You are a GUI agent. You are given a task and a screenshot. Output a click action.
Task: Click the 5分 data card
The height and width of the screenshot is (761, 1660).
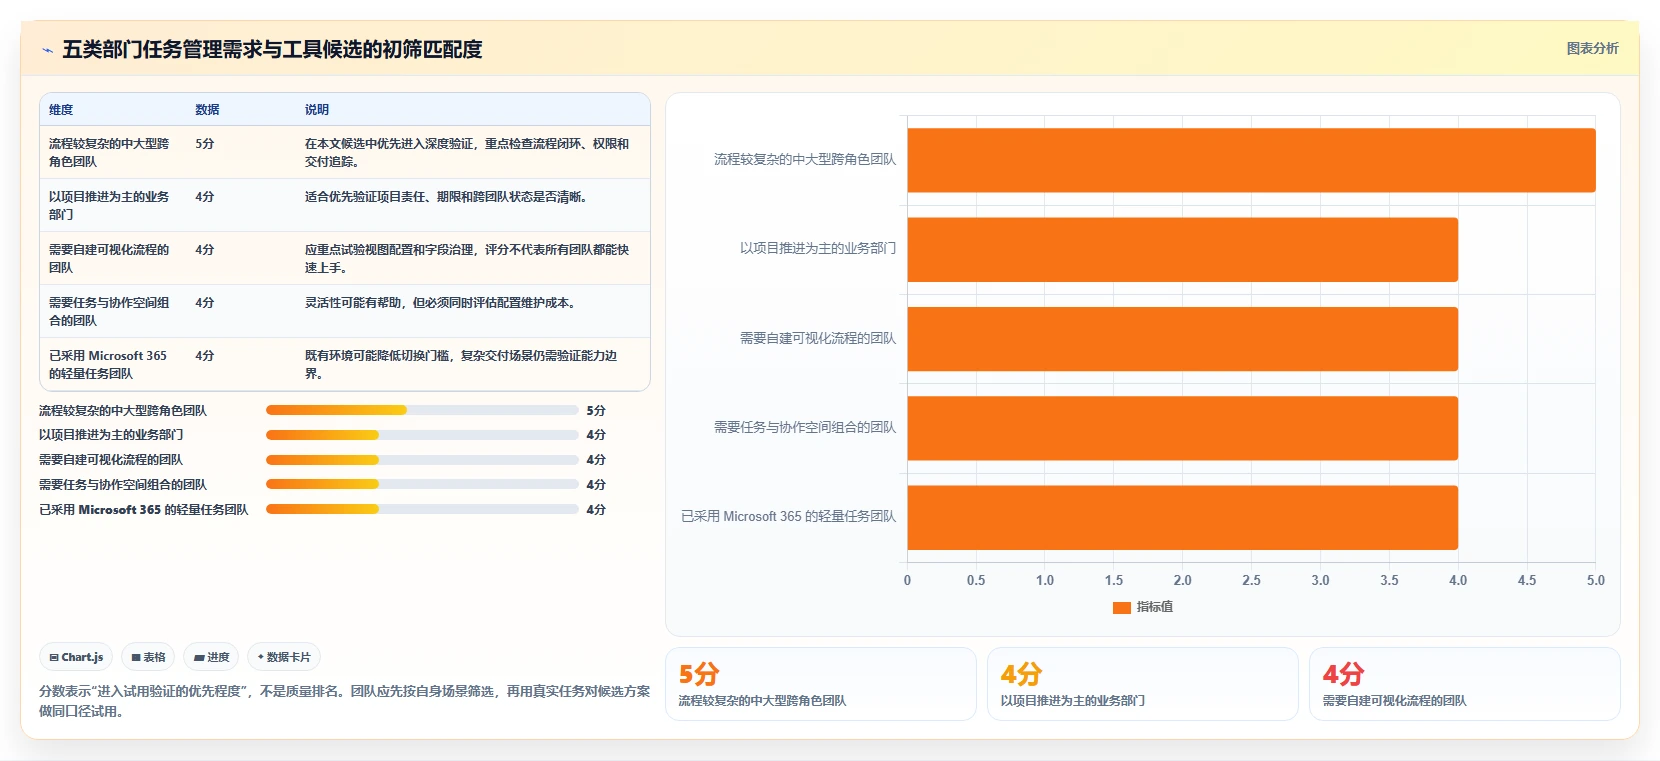(821, 684)
